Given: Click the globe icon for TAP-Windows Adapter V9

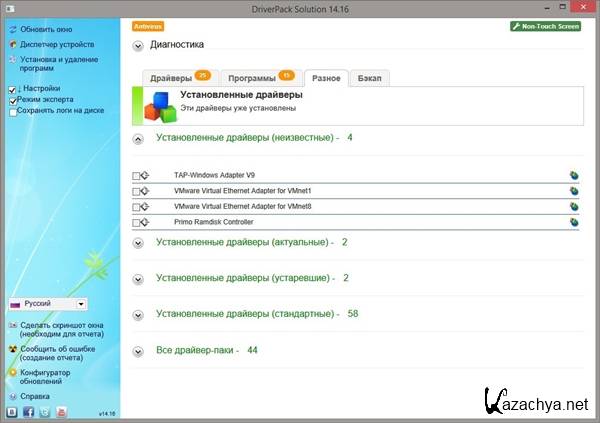Looking at the screenshot, I should (x=574, y=175).
